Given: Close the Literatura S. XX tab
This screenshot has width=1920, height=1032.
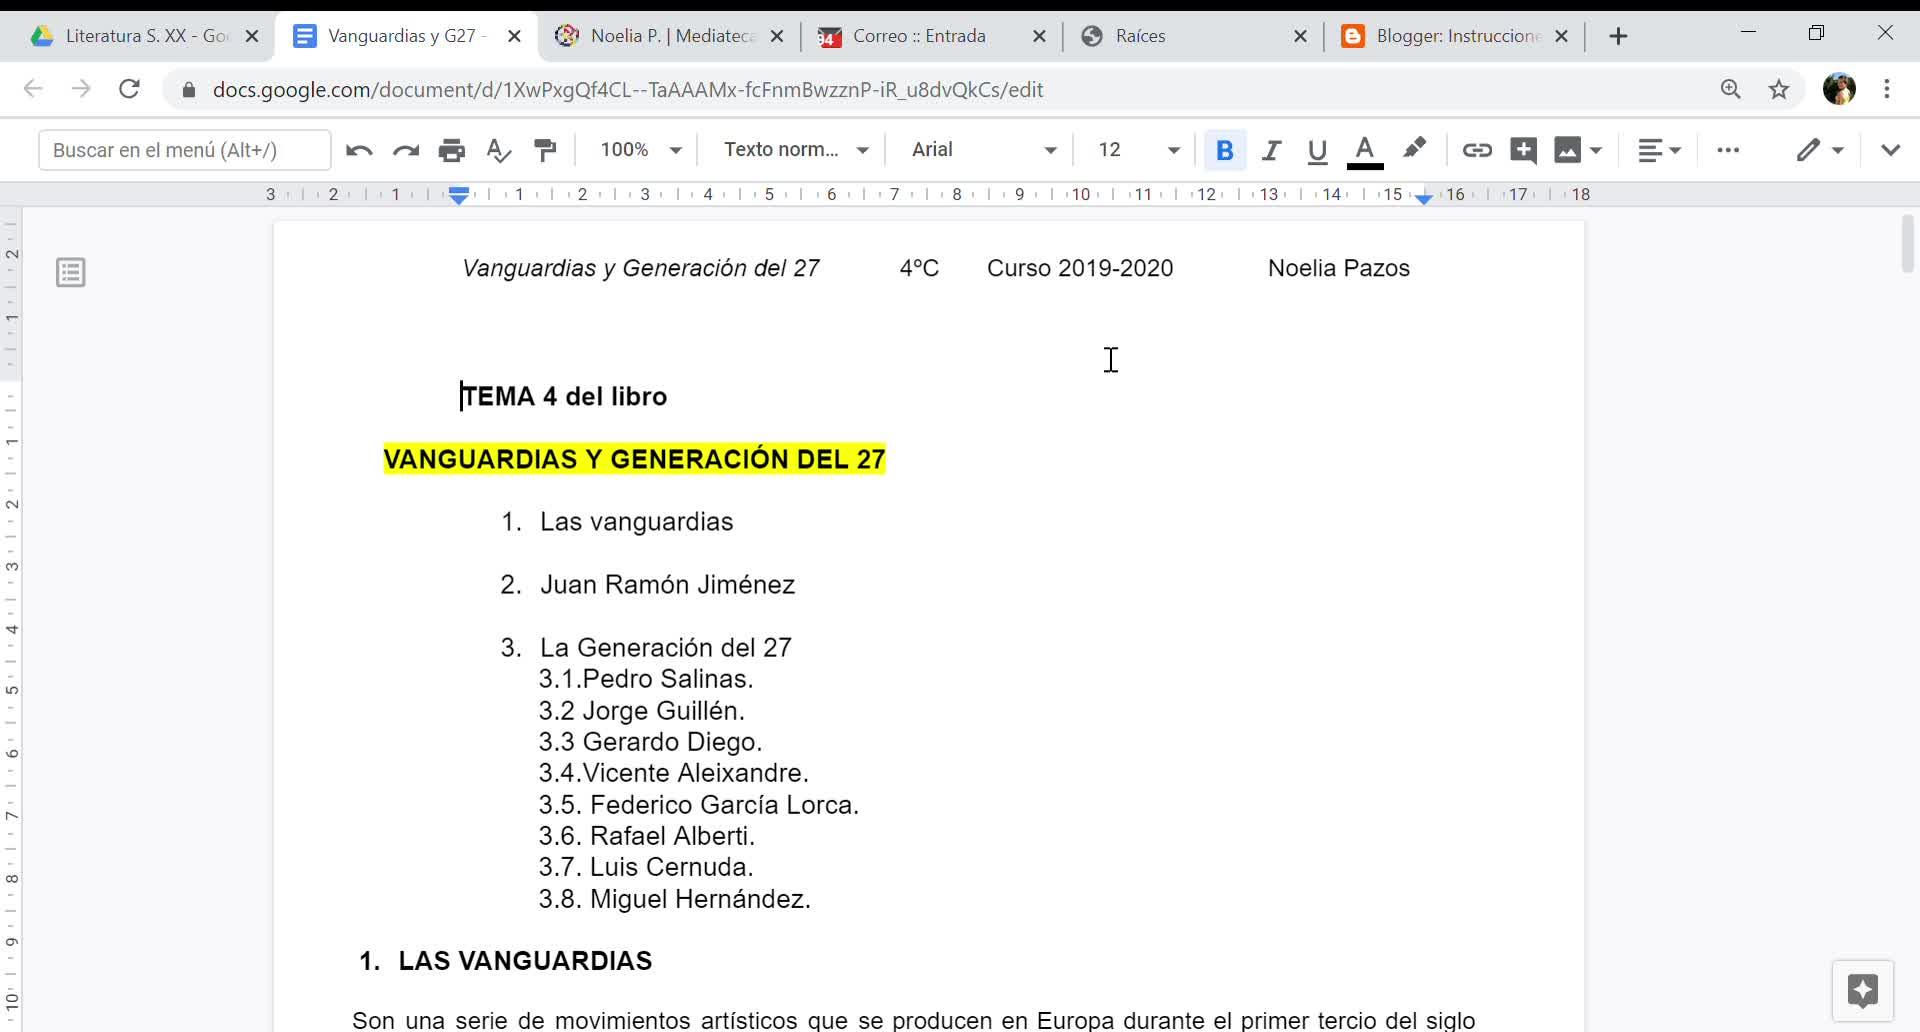Looking at the screenshot, I should click(252, 36).
